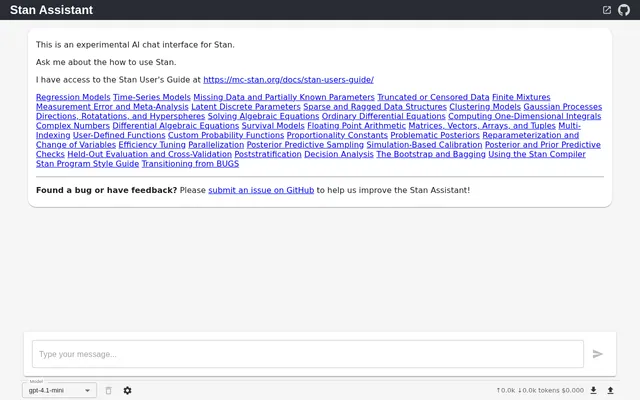Open Directions, Rotatations, and Hyperspheres link
640x400 pixels.
coord(120,116)
